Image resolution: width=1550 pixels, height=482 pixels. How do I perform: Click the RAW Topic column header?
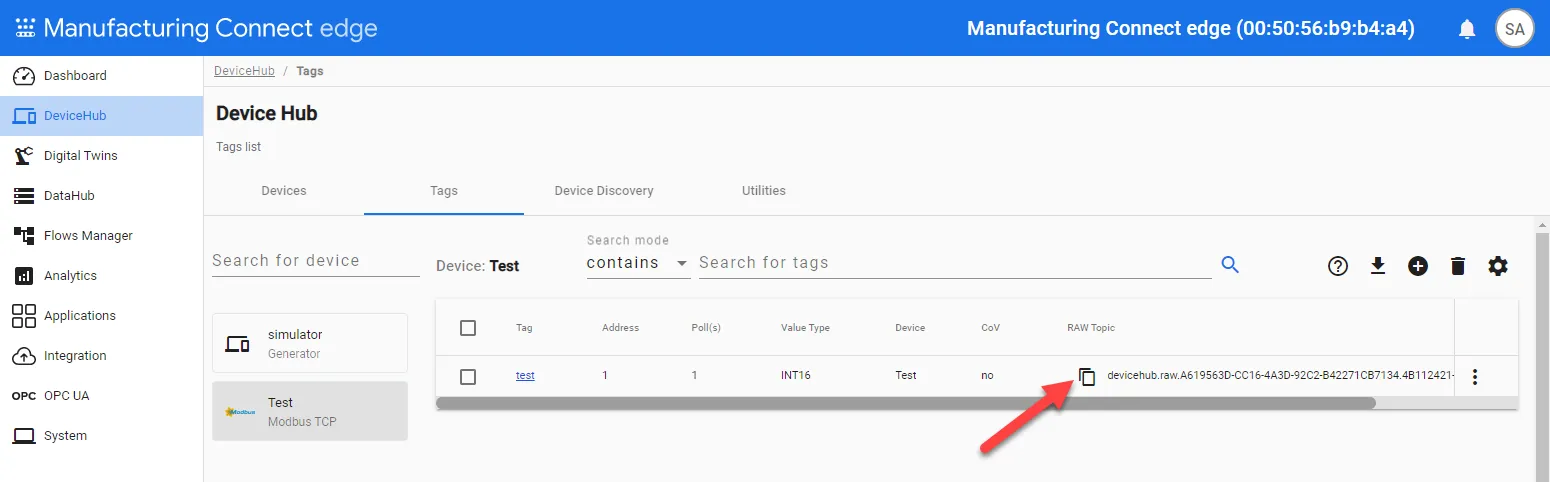click(x=1091, y=328)
